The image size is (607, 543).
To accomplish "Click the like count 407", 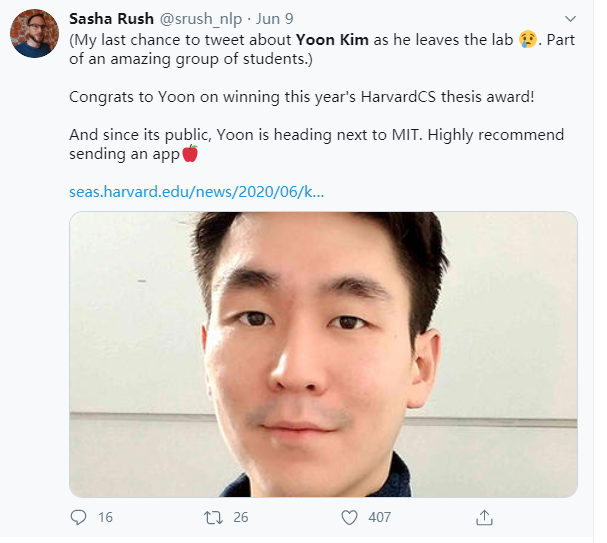I will point(379,517).
